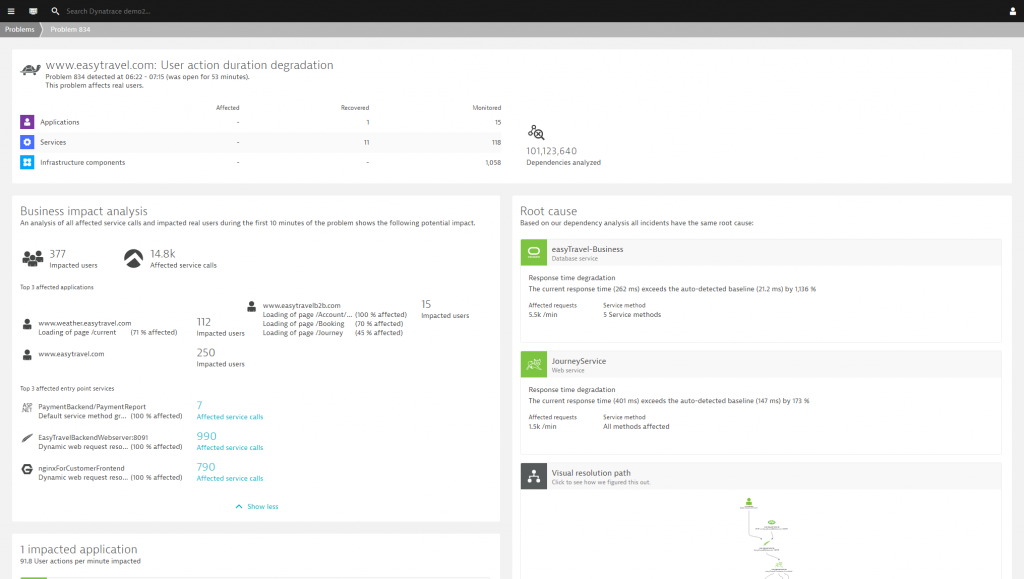
Task: Click the visual resolution path diagram thumbnail
Action: (x=767, y=538)
